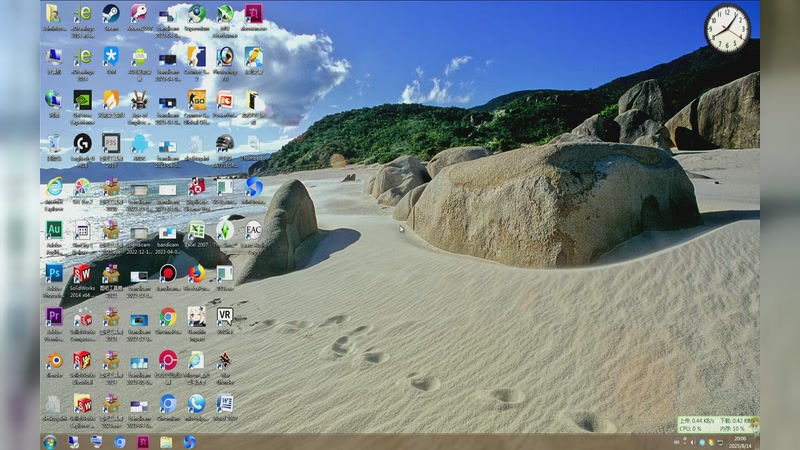Launch the War Thunder shortcut
This screenshot has width=800, height=450.
225,361
